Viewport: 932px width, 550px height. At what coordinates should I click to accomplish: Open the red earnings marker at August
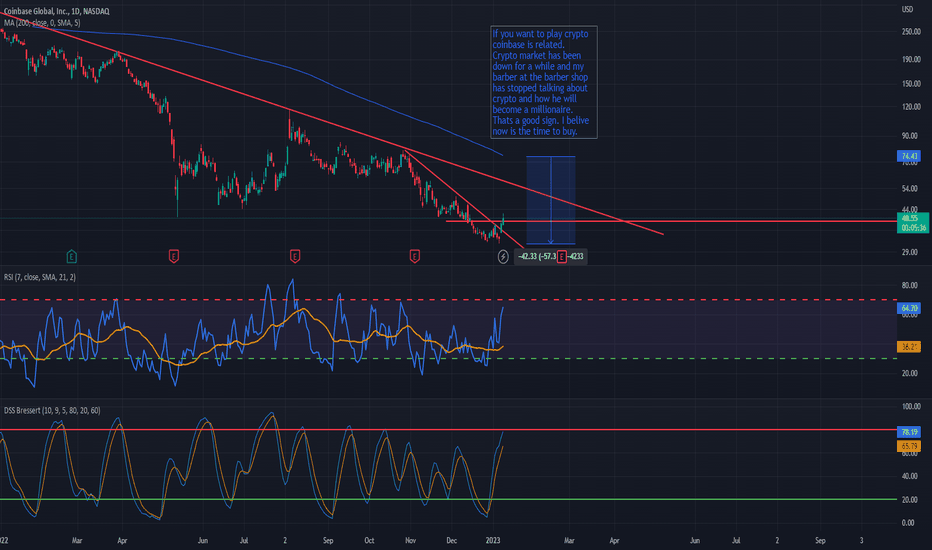pyautogui.click(x=295, y=256)
